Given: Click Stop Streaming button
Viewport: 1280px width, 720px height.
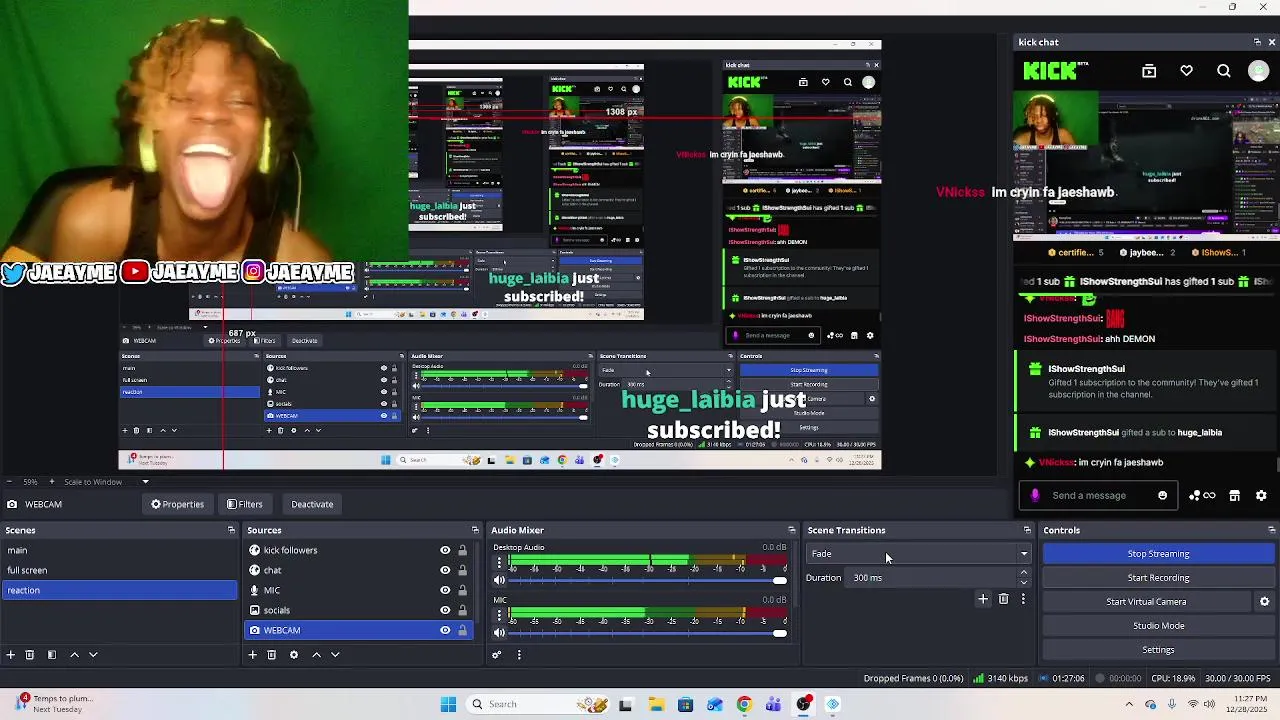Looking at the screenshot, I should (1158, 554).
